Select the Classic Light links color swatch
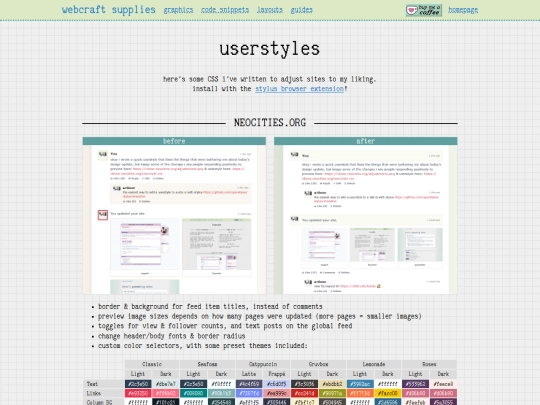Viewport: 540px width, 405px height. pyautogui.click(x=138, y=393)
